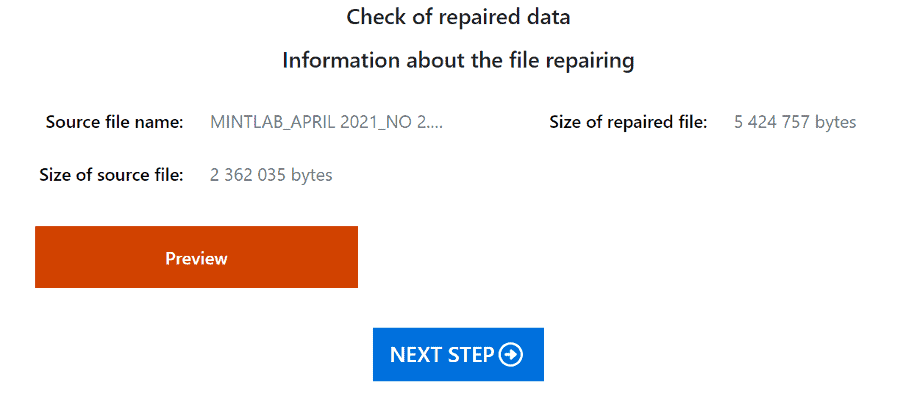Proceed with the blue NEXT STEP button
Screen dimensions: 904x396
point(458,354)
